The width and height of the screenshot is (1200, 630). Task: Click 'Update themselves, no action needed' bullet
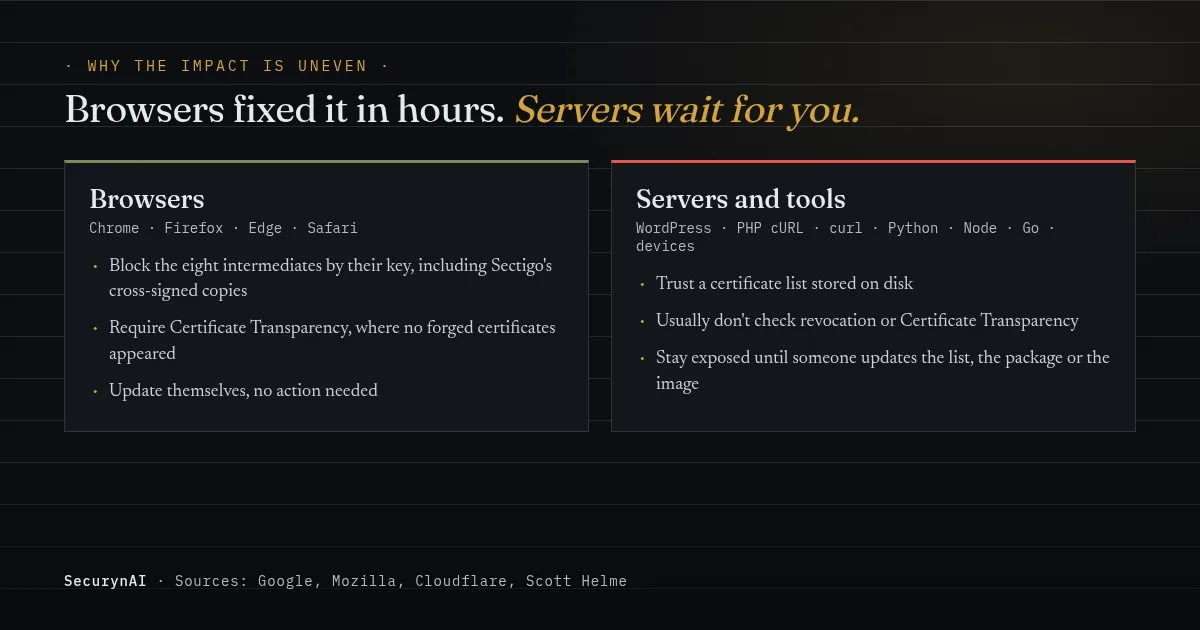tap(243, 390)
